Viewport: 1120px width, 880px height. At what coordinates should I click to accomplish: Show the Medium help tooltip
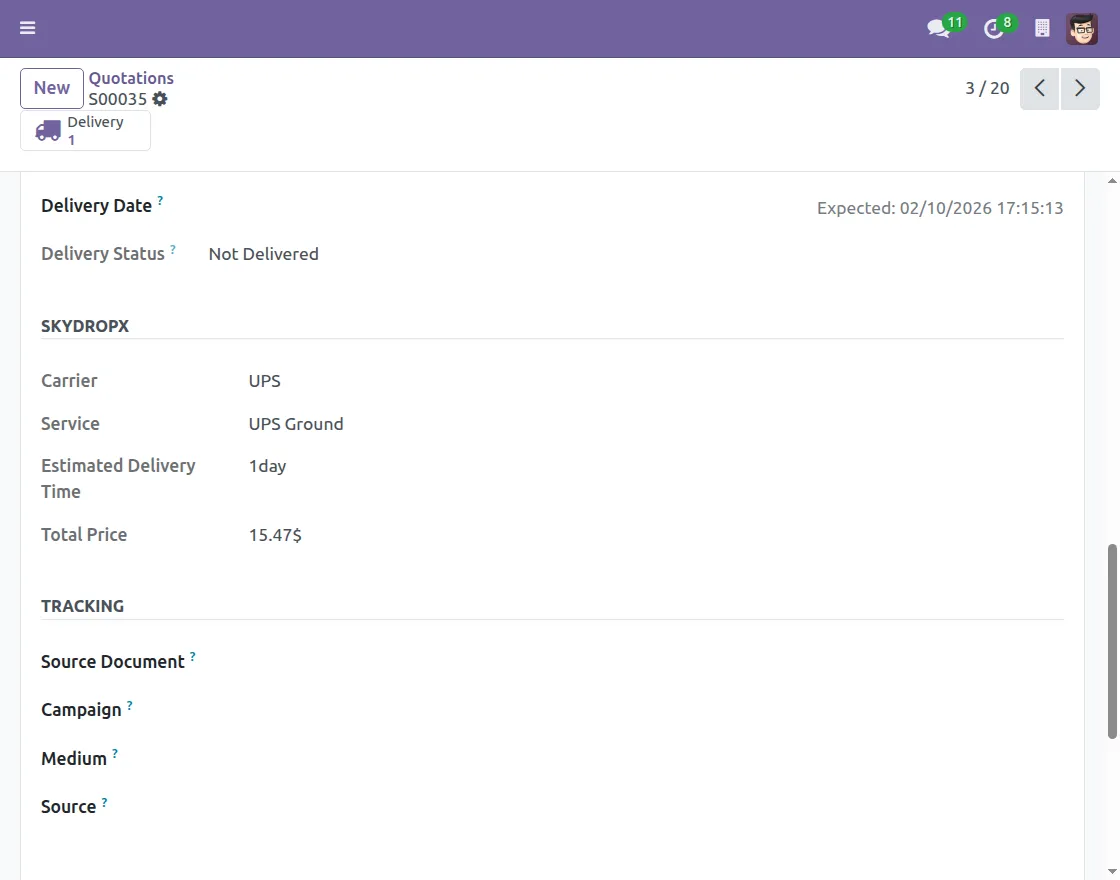click(114, 751)
